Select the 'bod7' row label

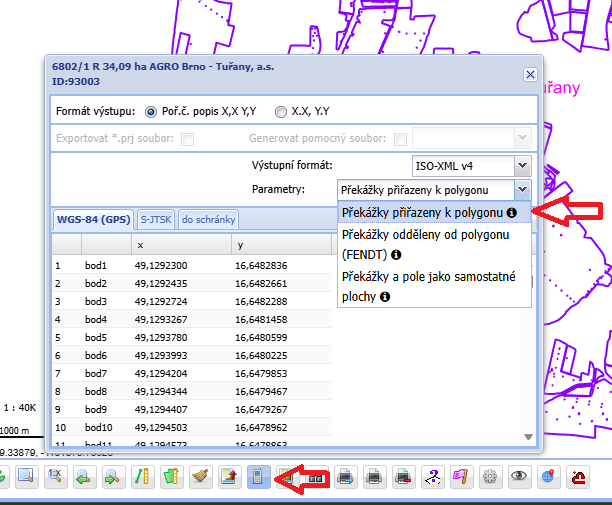tap(96, 373)
